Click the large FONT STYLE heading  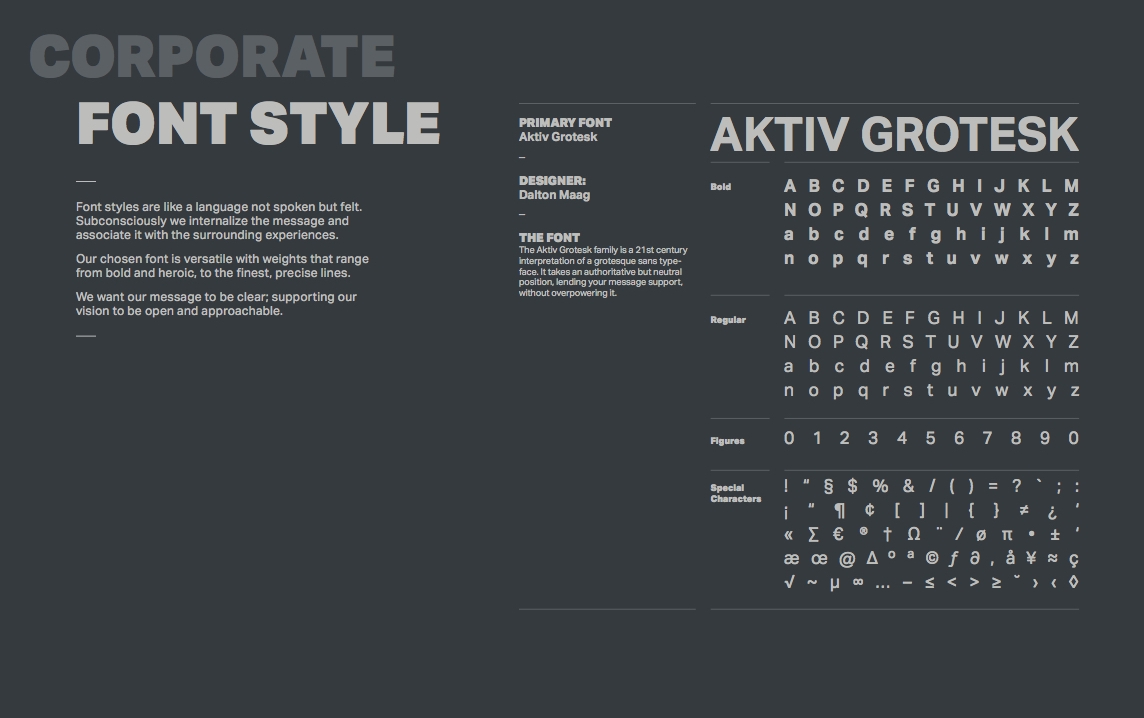(258, 123)
